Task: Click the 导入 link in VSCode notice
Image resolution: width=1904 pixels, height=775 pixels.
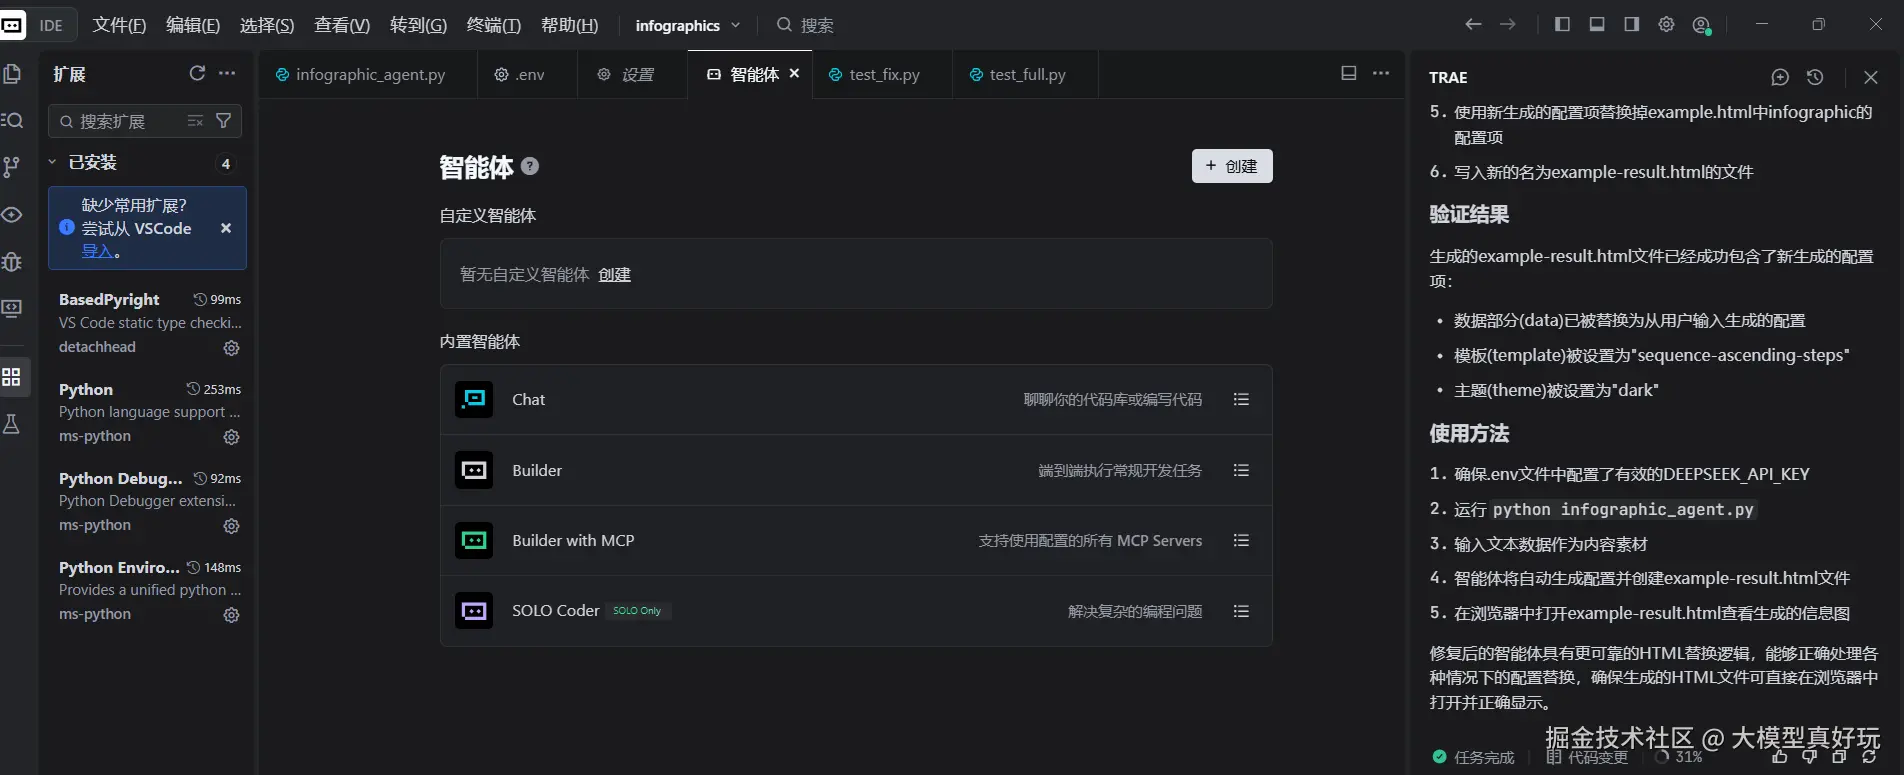Action: pyautogui.click(x=97, y=251)
